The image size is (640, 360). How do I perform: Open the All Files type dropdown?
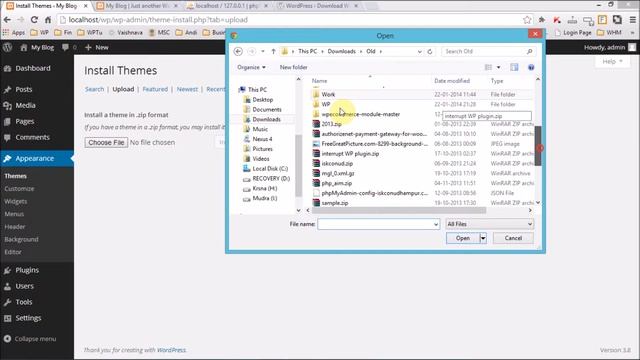[x=489, y=224]
